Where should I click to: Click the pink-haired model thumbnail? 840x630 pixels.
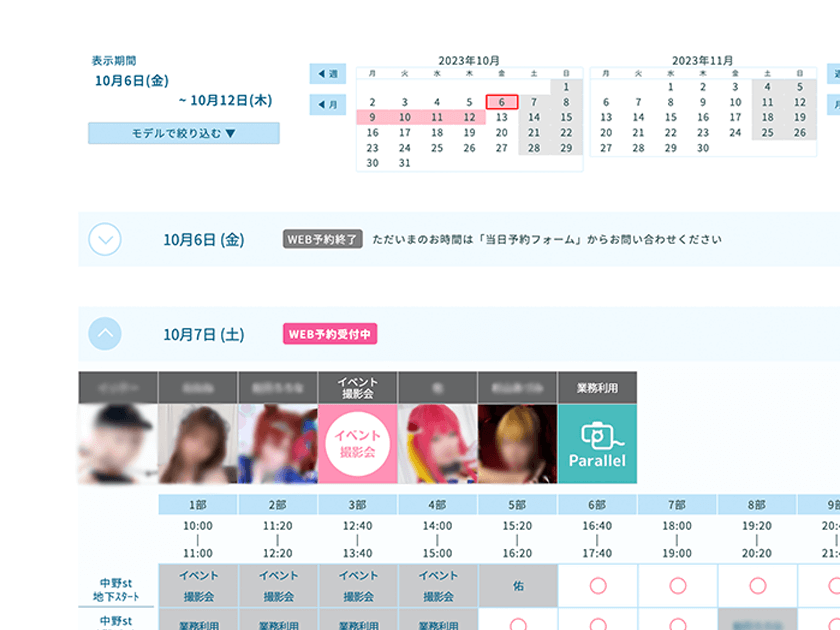[438, 444]
